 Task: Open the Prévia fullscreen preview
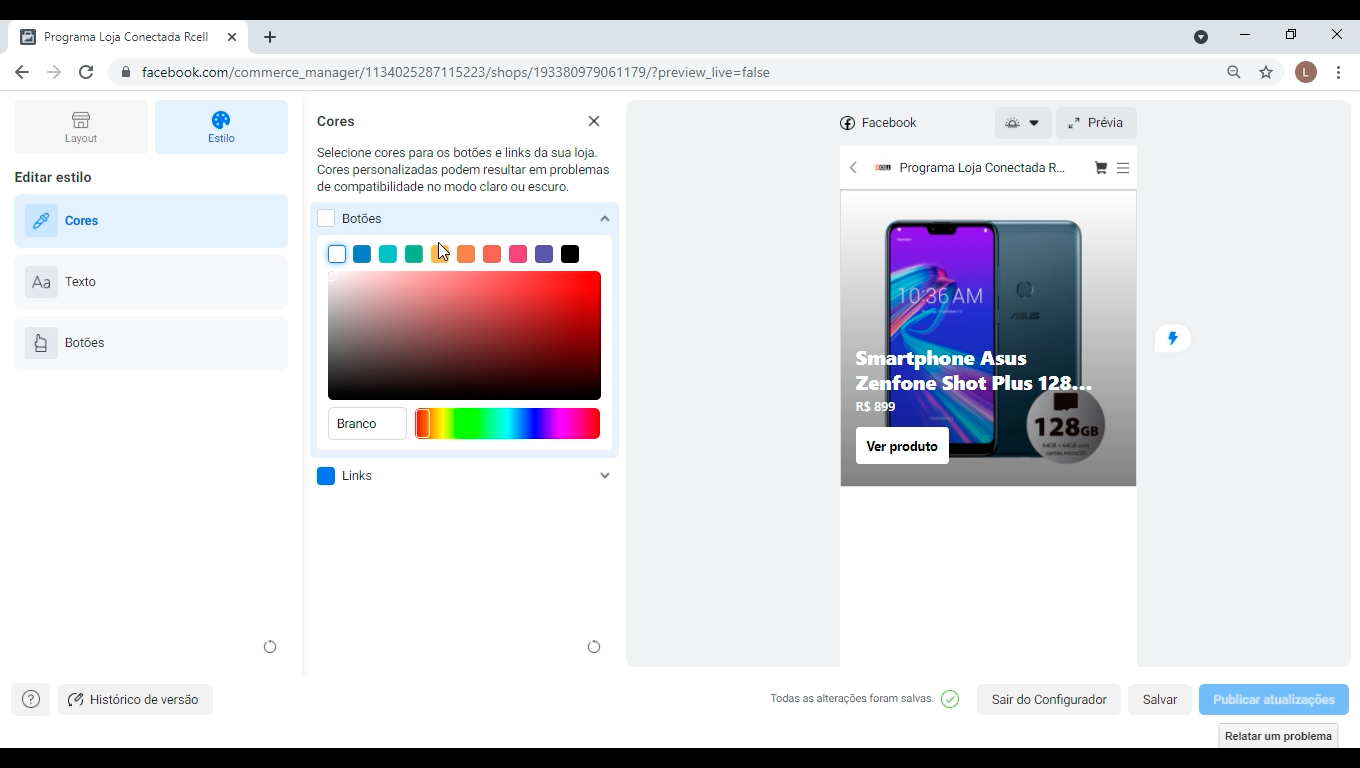[1096, 123]
